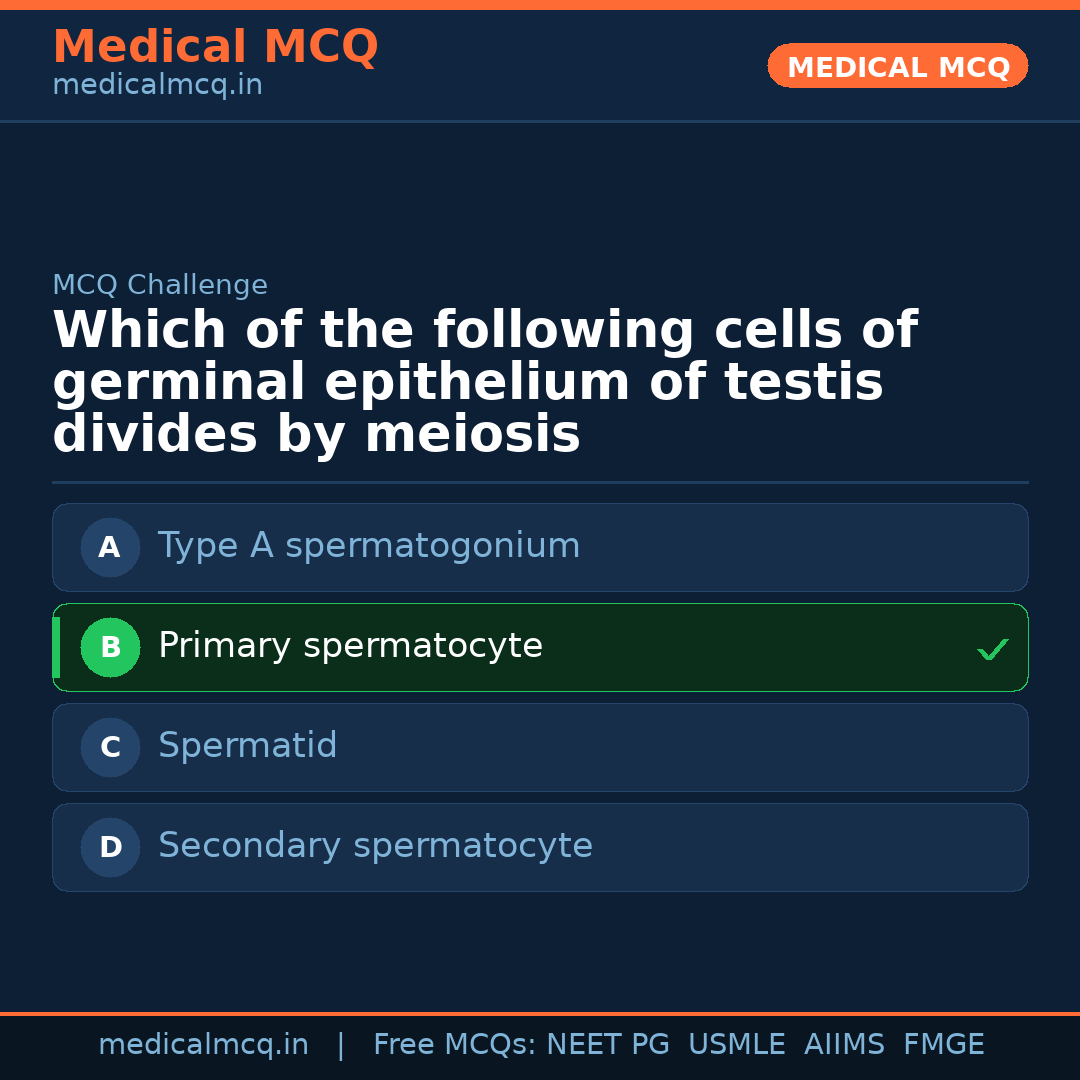Click the green checkmark on option B

(992, 650)
